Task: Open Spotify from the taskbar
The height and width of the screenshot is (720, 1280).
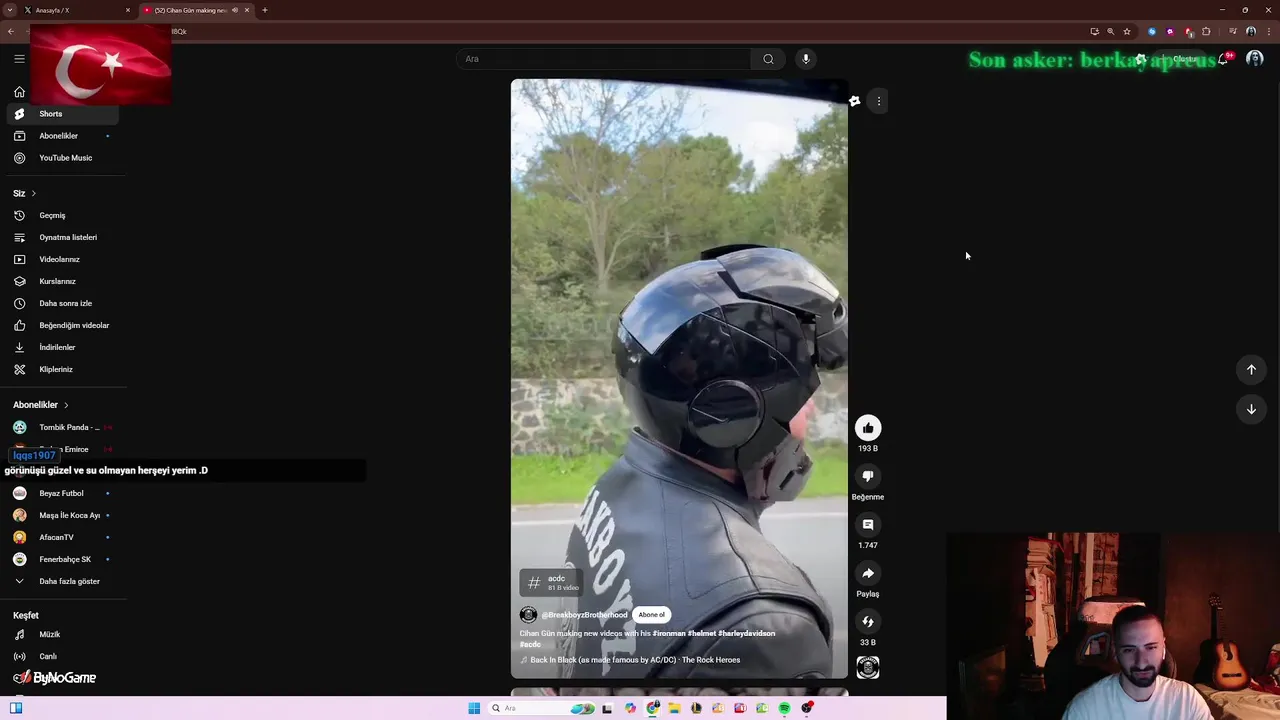Action: [784, 708]
